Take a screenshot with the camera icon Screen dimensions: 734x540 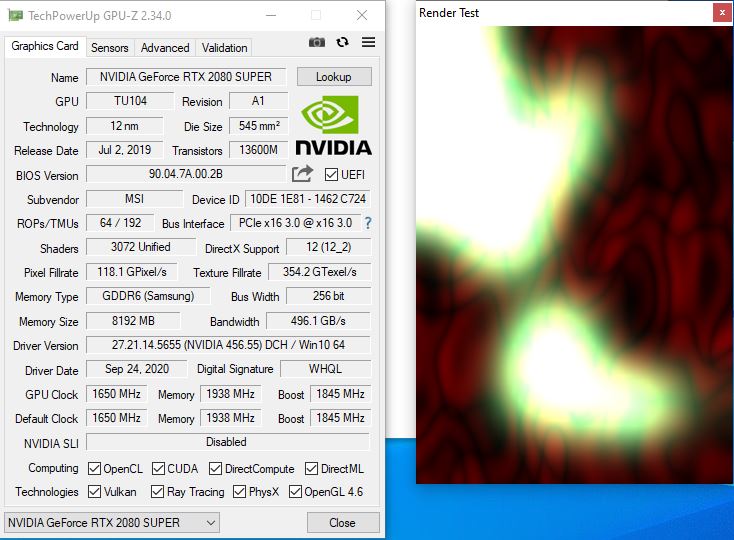pyautogui.click(x=316, y=43)
